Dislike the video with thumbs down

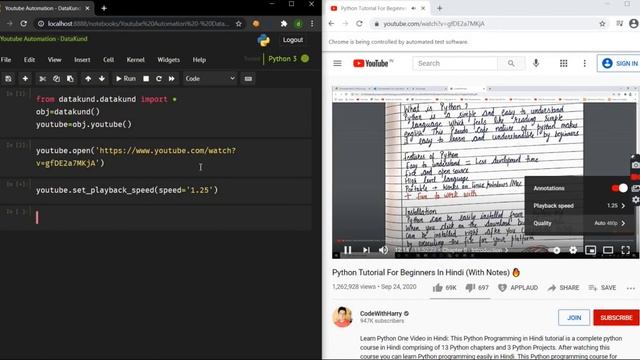(x=477, y=288)
